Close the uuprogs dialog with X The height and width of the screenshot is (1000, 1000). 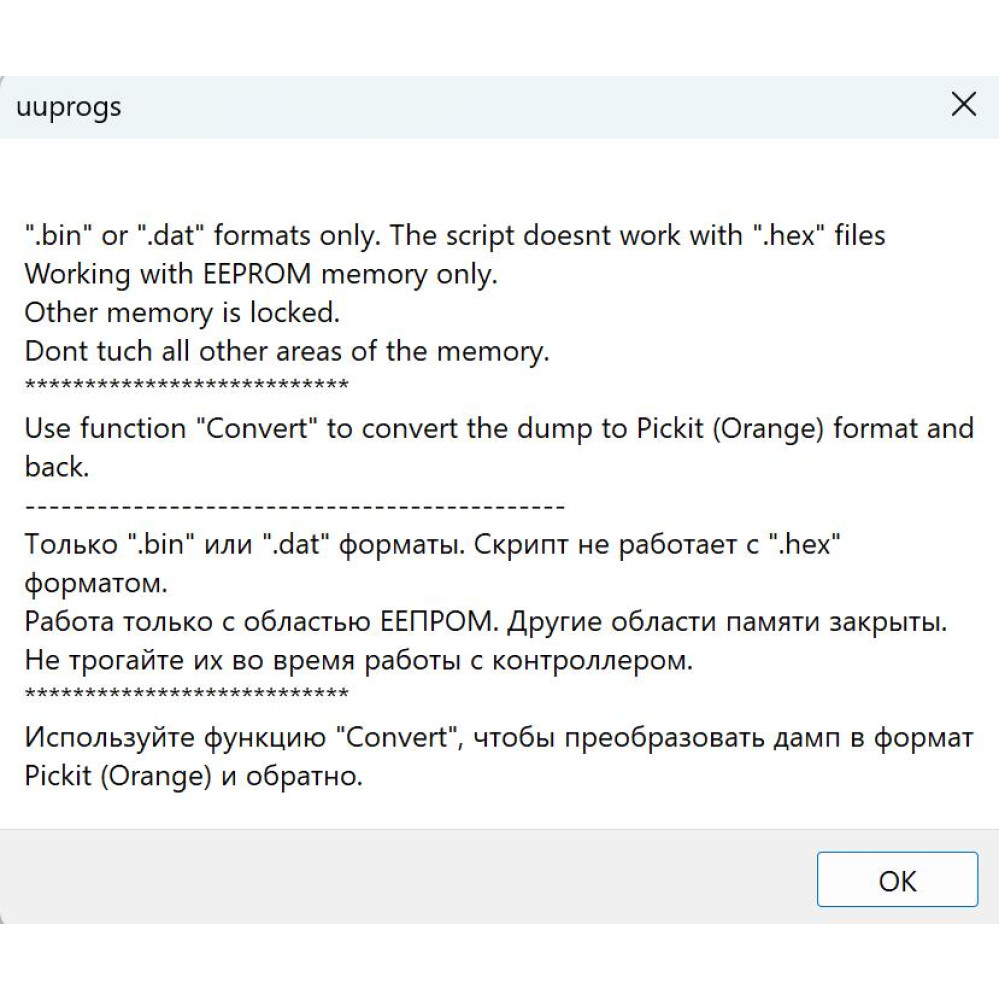point(963,104)
